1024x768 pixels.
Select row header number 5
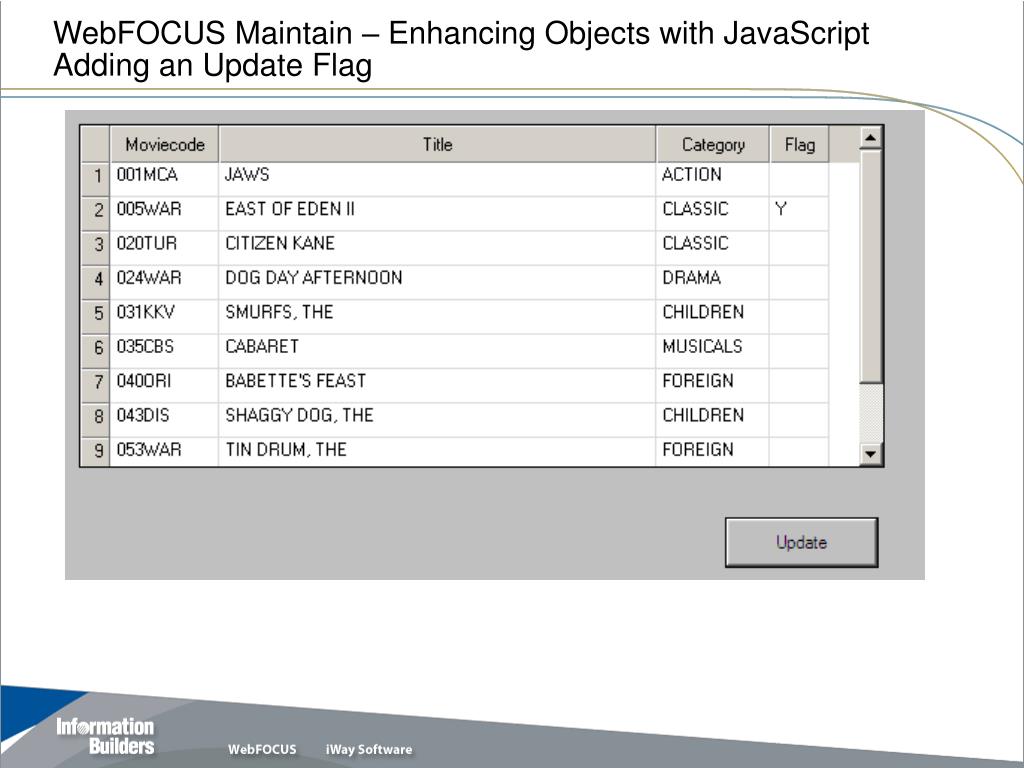click(95, 317)
